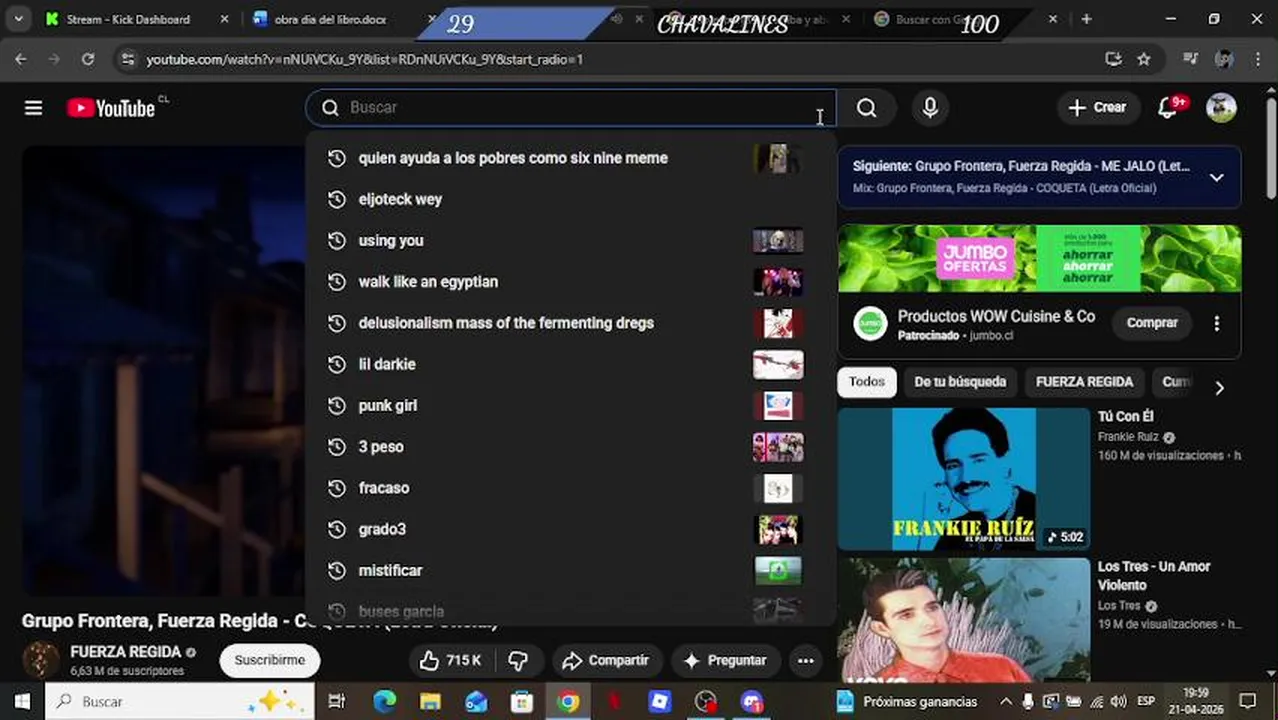Open site information icon in address bar

127,59
